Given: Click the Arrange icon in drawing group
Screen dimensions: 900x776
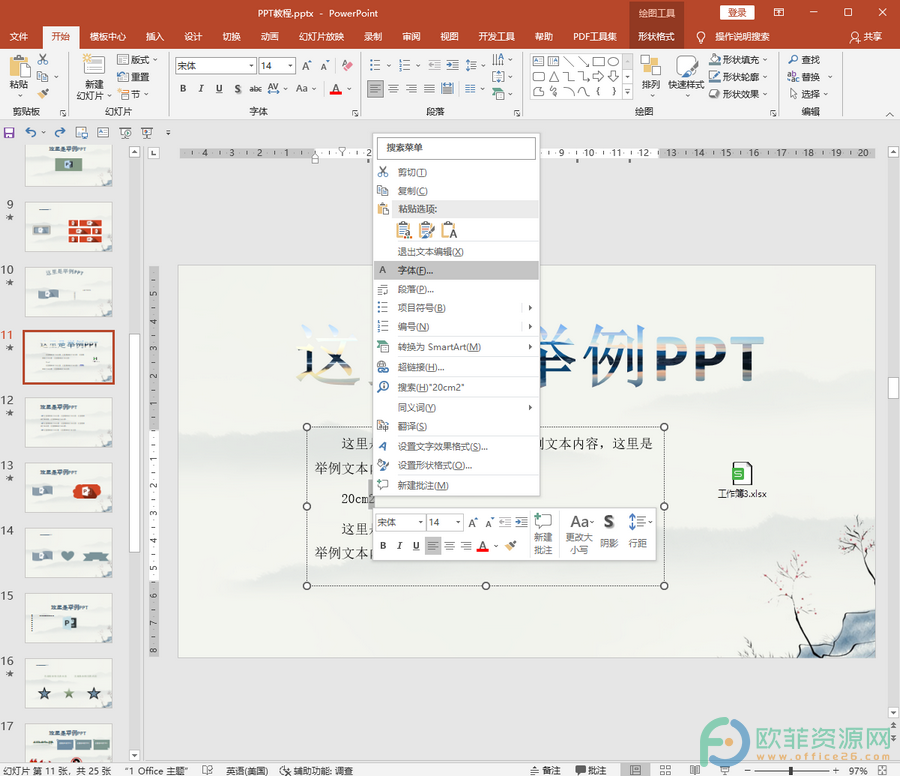Looking at the screenshot, I should [x=650, y=65].
